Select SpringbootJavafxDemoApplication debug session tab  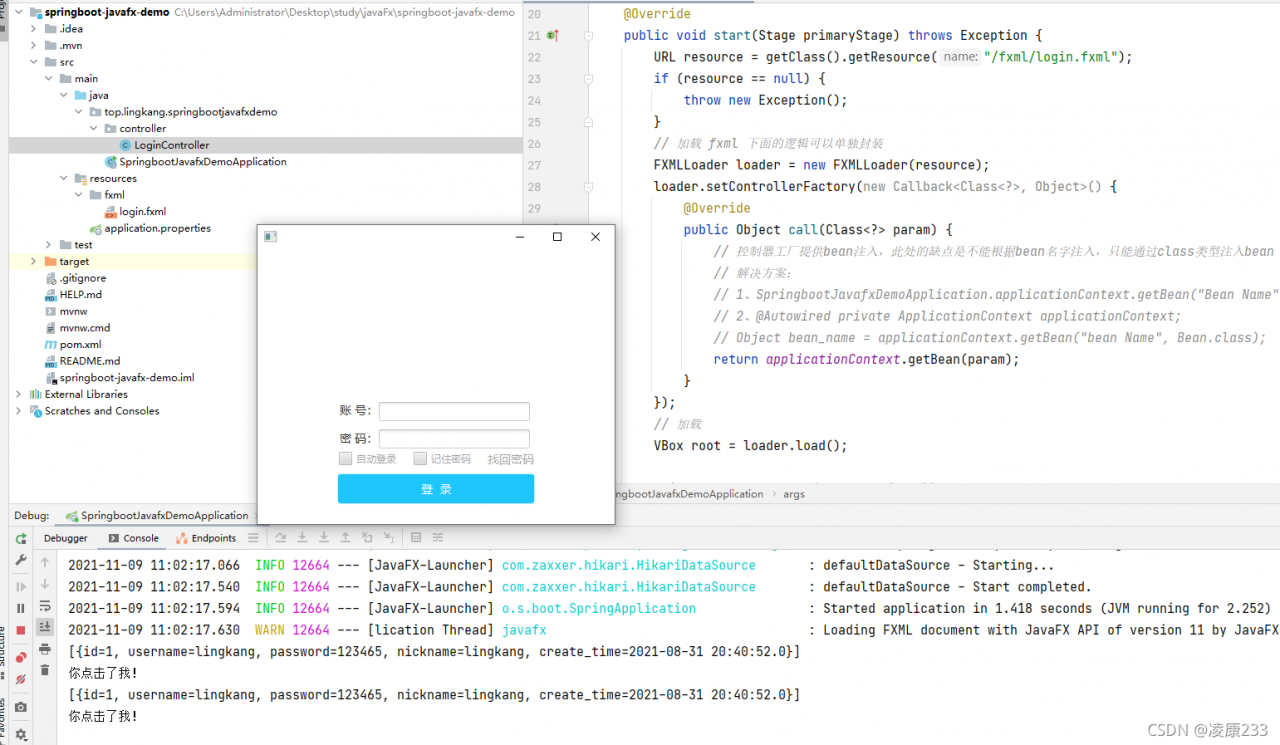[157, 516]
